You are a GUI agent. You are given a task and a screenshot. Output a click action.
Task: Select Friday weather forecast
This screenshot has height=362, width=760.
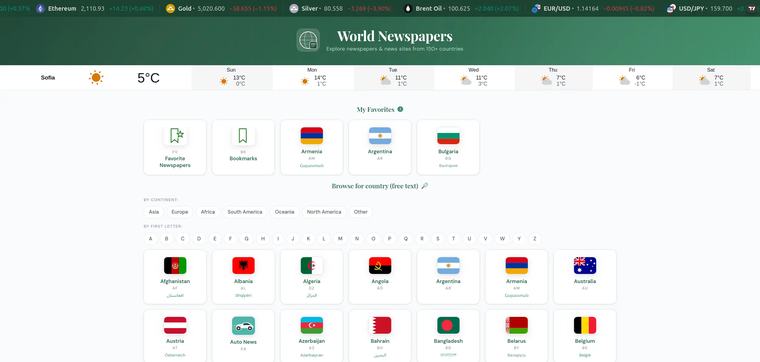[x=632, y=78]
